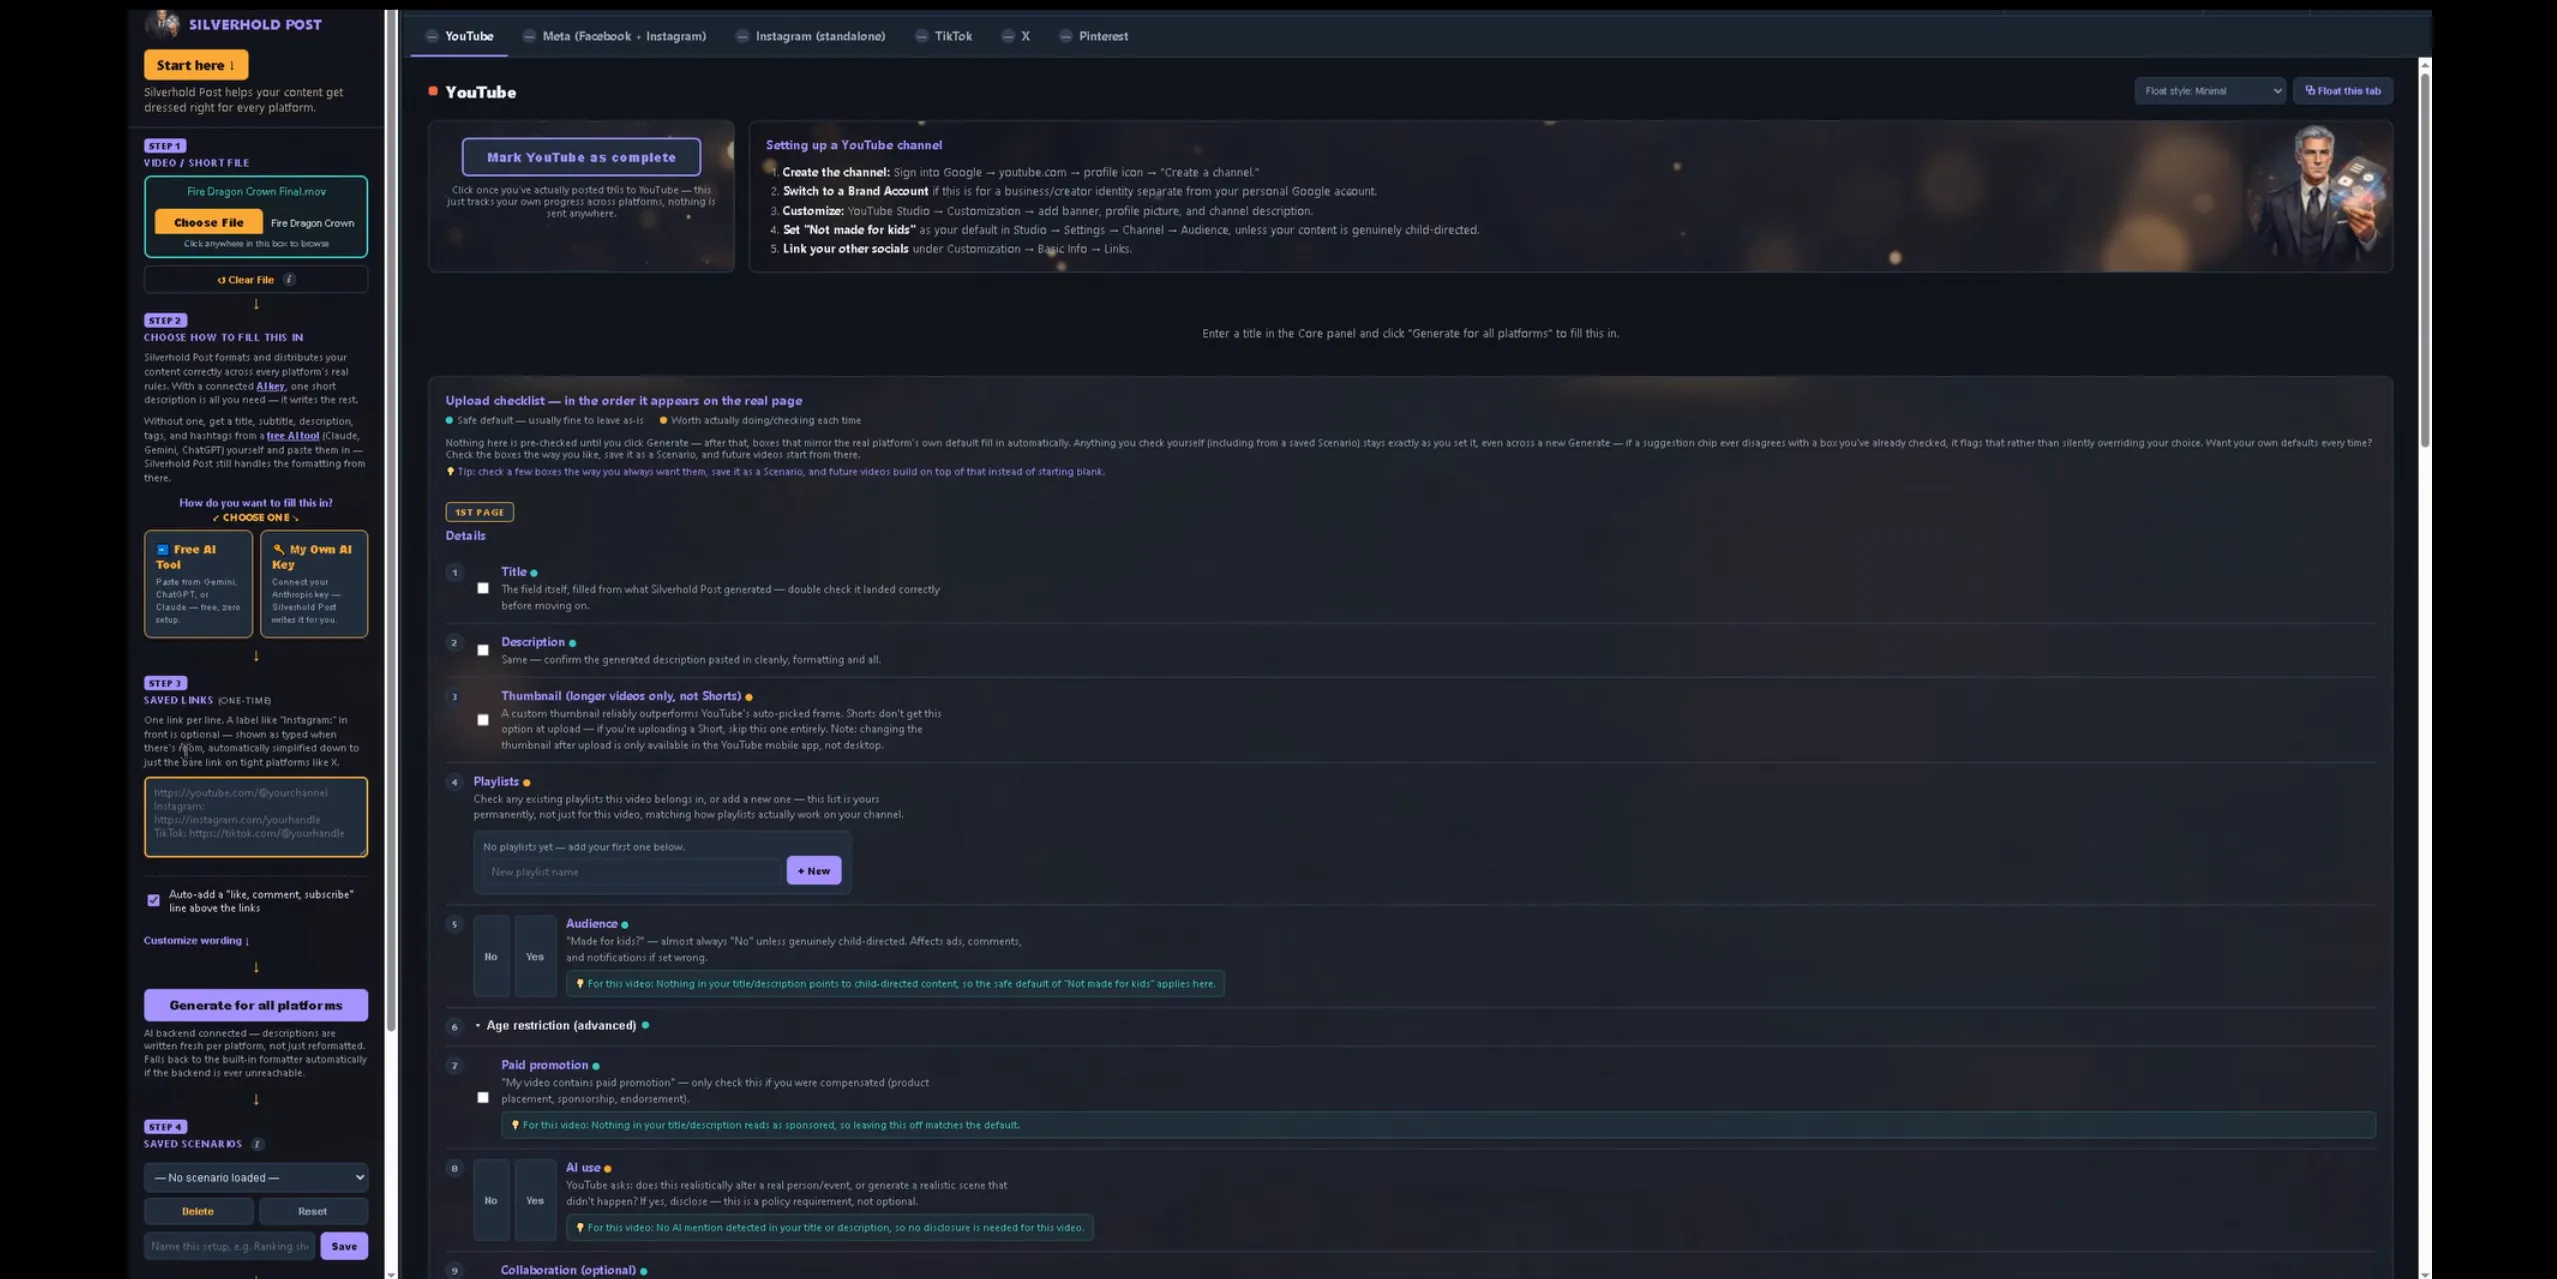Click the Float this tab button
Screen dimensions: 2557x1279
coord(2342,91)
